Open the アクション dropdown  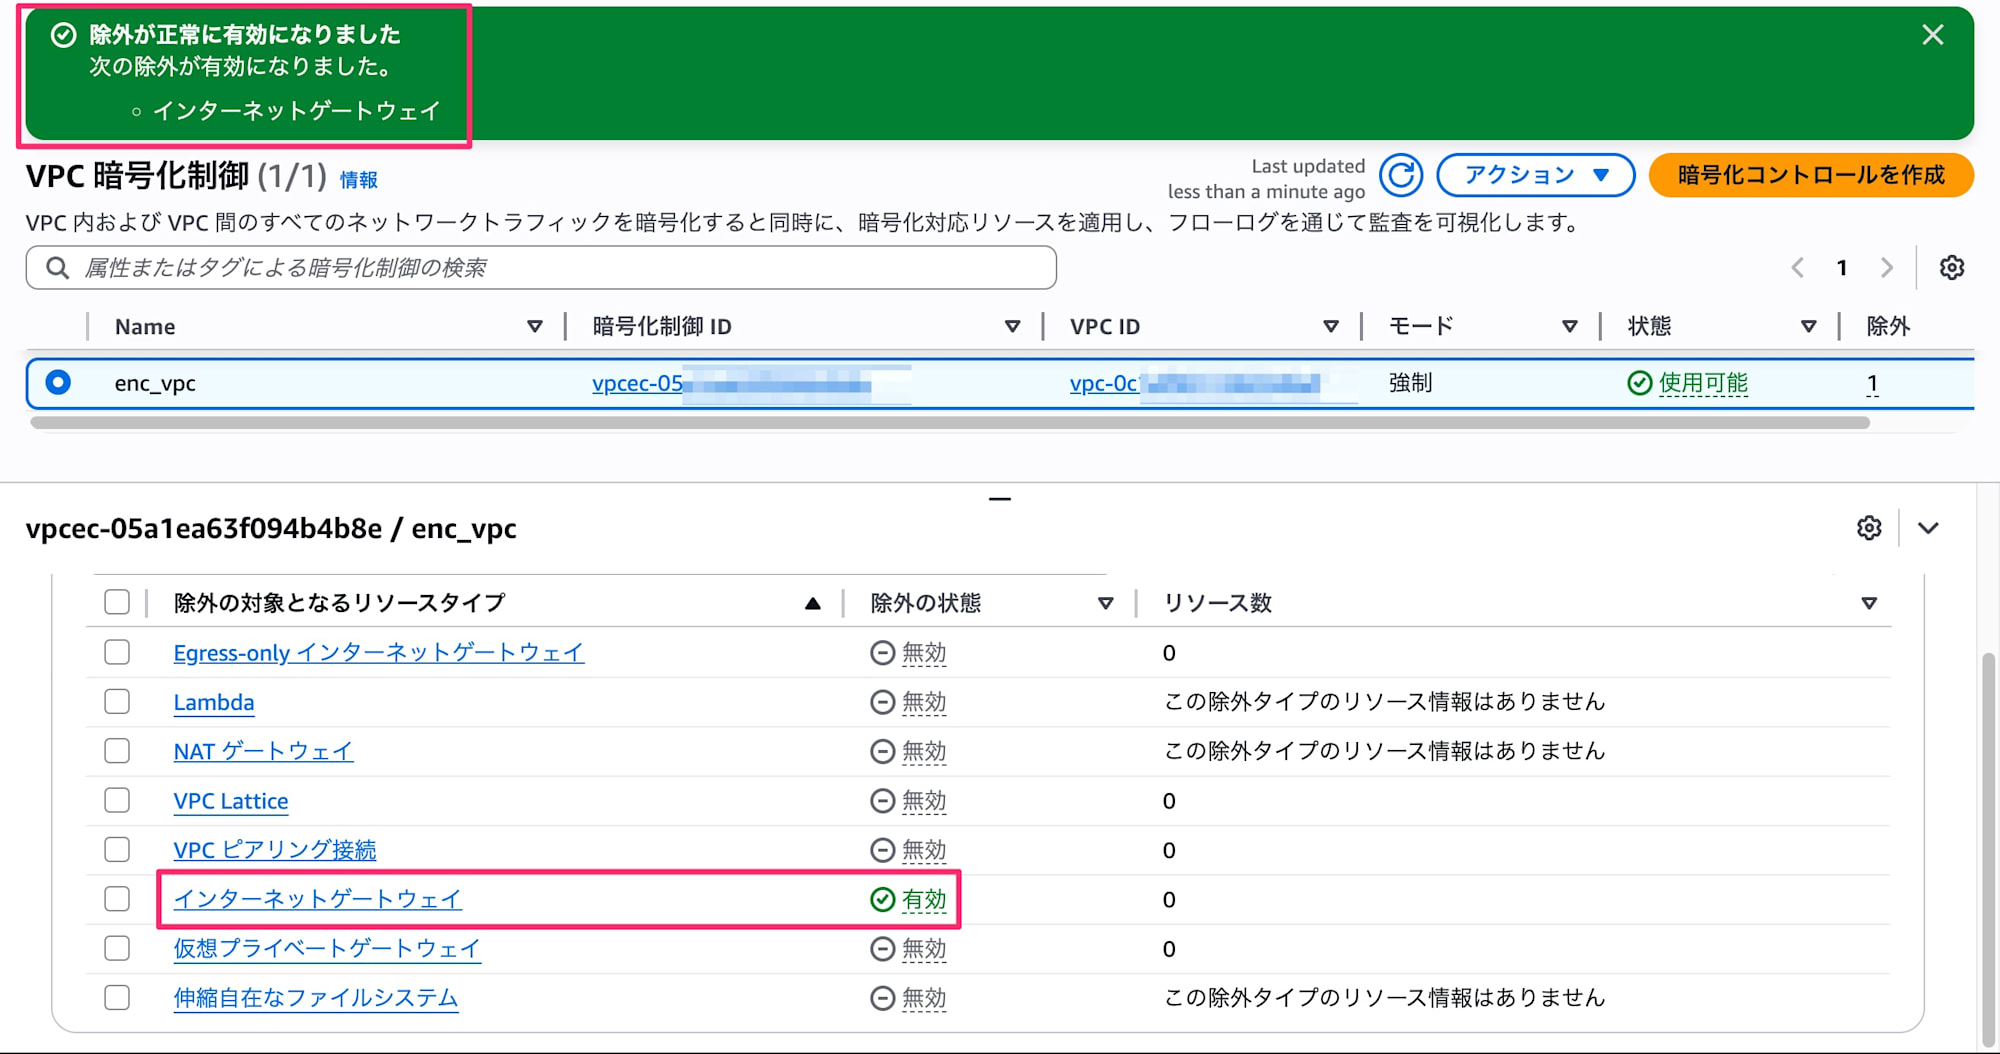pos(1536,174)
